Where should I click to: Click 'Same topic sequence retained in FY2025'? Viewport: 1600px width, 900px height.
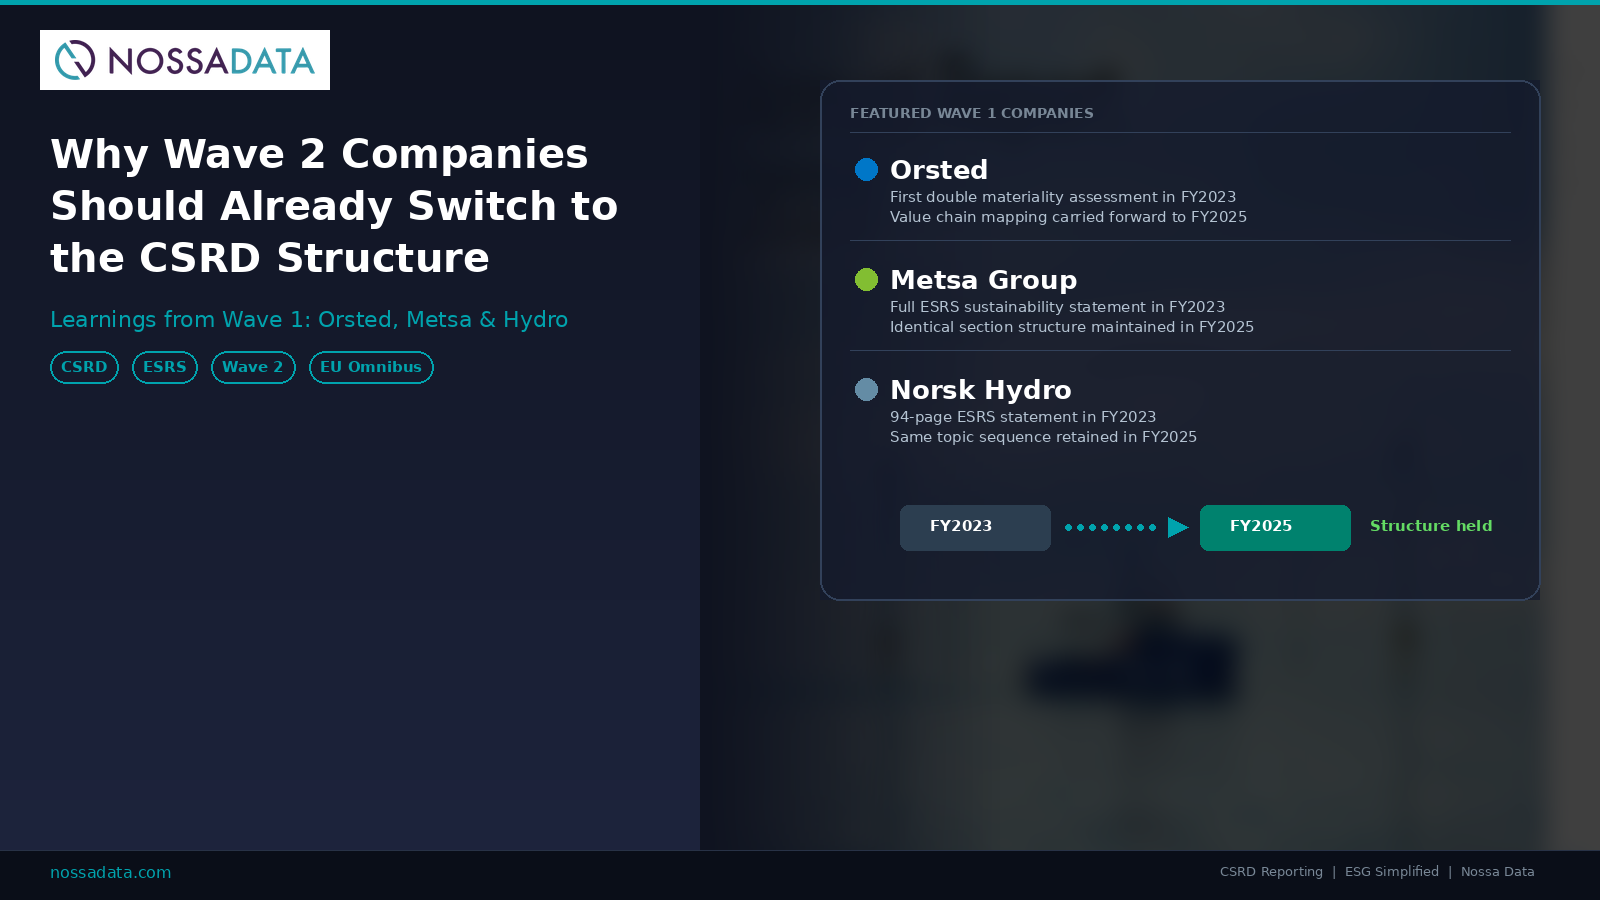pyautogui.click(x=1043, y=437)
